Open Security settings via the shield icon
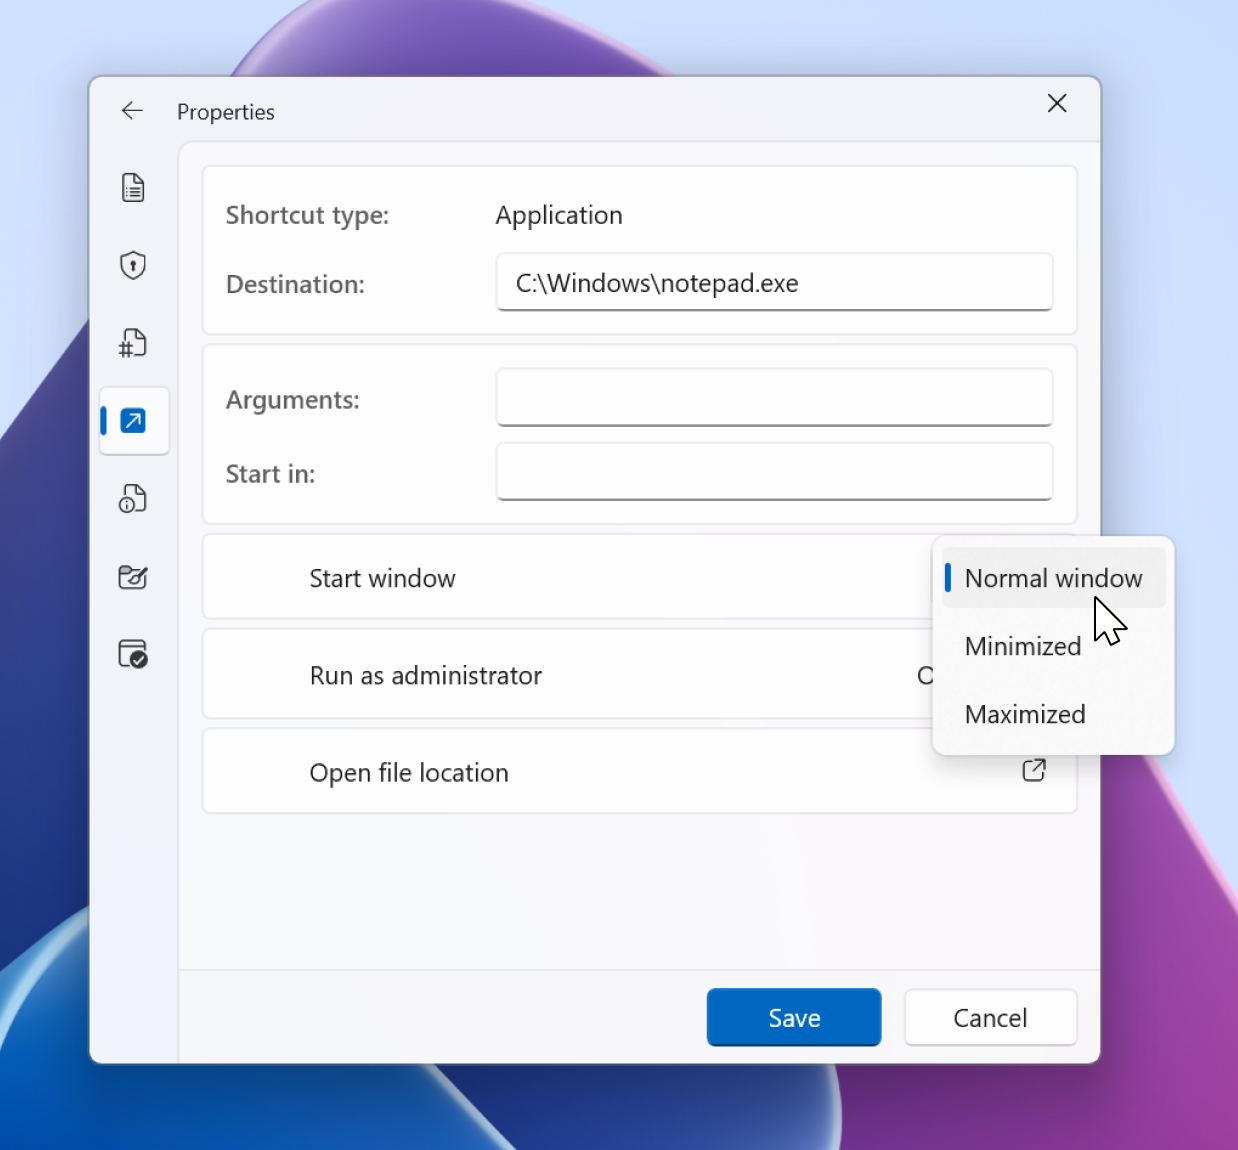This screenshot has width=1238, height=1150. [133, 265]
